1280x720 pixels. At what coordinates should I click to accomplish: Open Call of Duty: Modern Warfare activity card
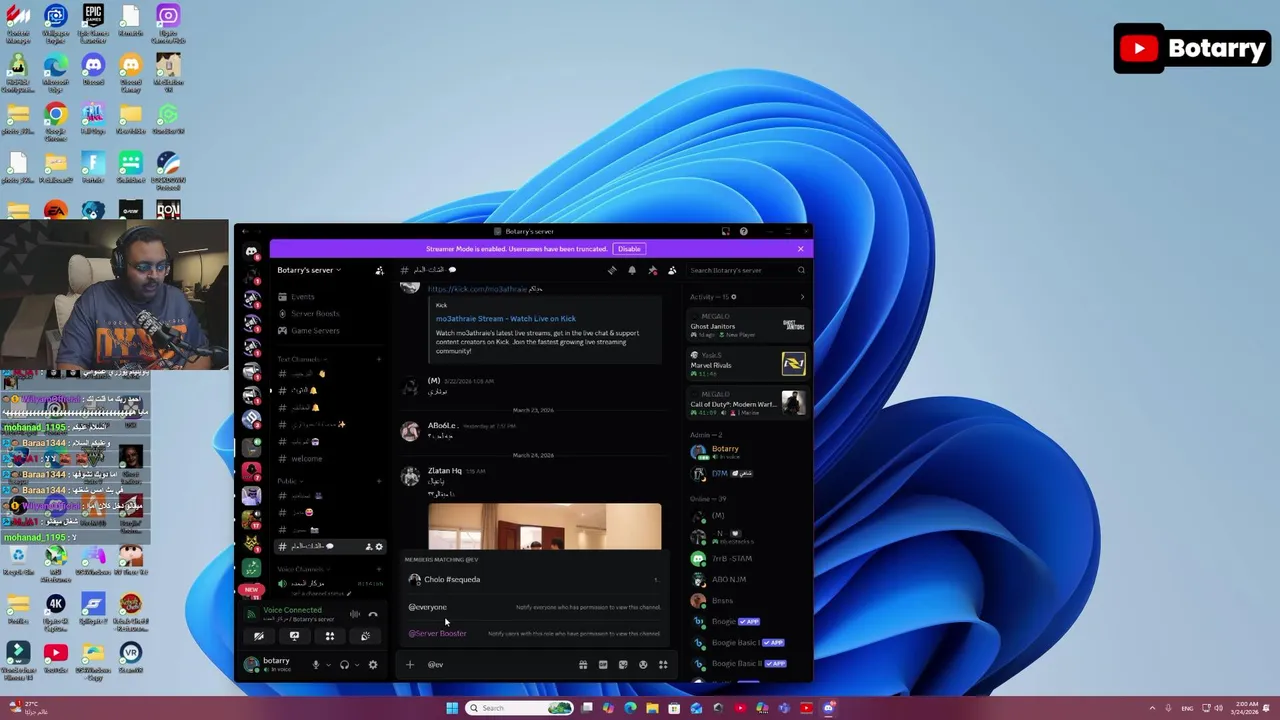[x=747, y=404]
